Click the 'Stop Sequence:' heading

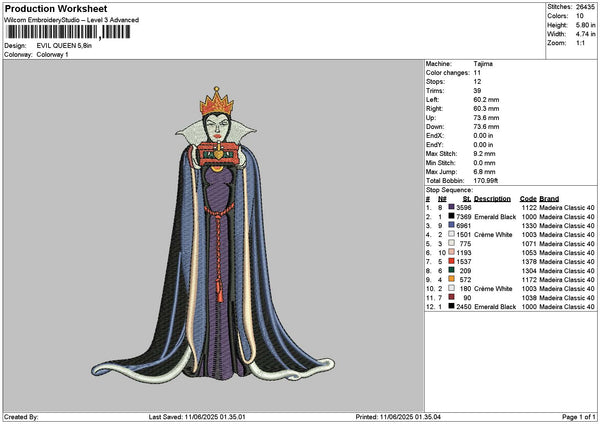(449, 190)
